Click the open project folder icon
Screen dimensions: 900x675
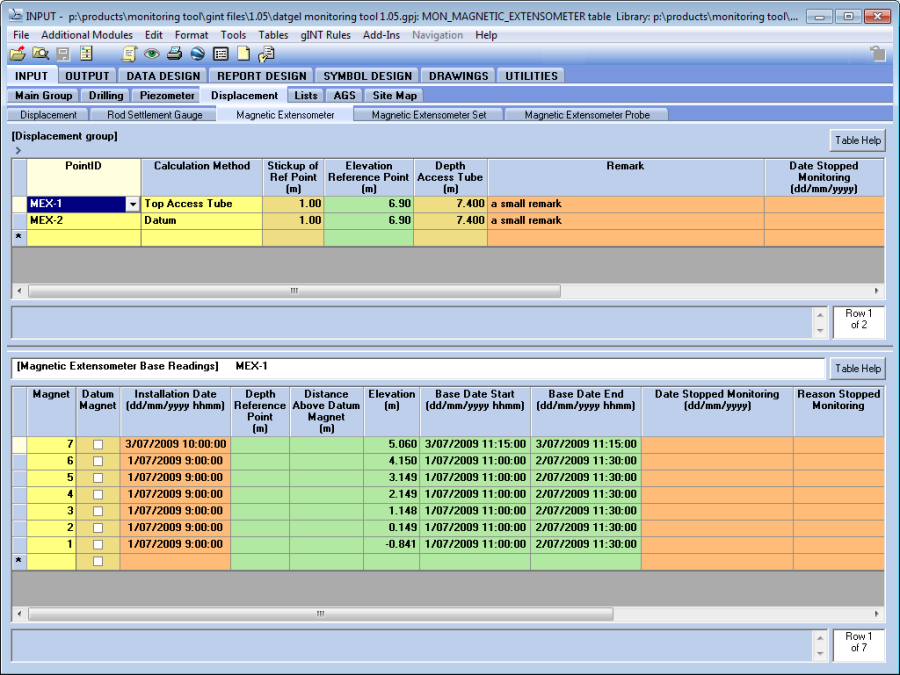tap(17, 54)
